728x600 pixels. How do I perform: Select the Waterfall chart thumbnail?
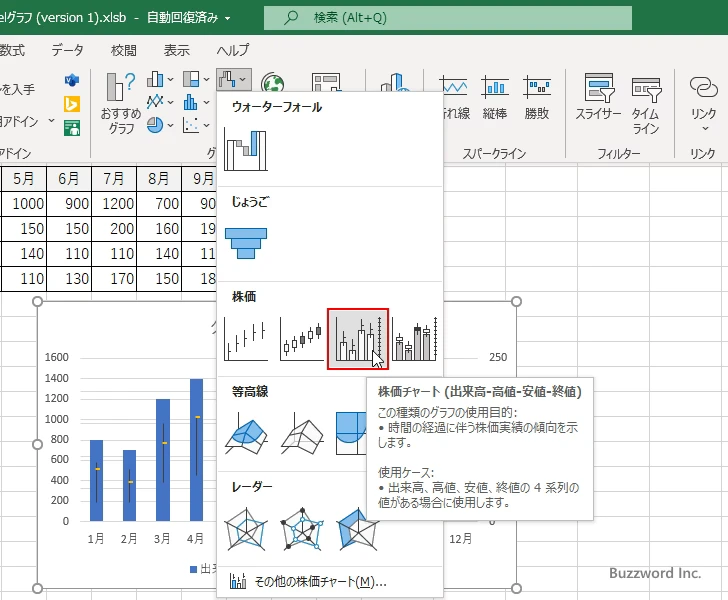tap(246, 150)
